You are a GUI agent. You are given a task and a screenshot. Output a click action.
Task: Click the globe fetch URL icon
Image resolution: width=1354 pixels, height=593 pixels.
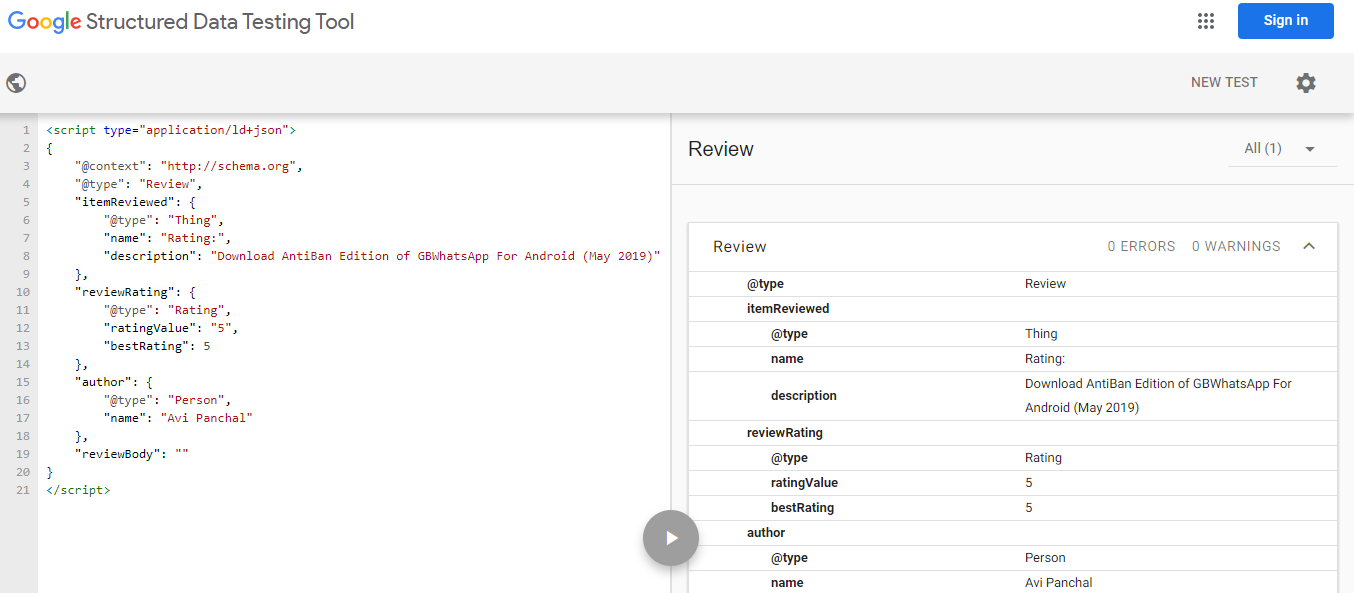16,83
